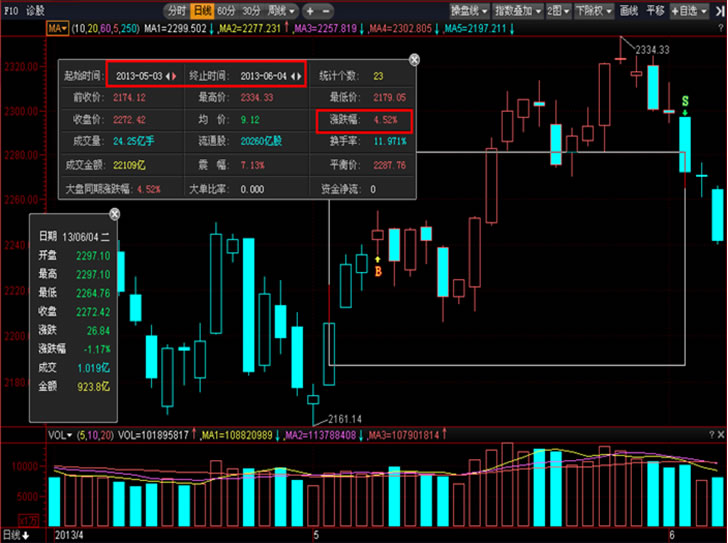
Task: Open the MA indicator dropdown
Action: [57, 29]
